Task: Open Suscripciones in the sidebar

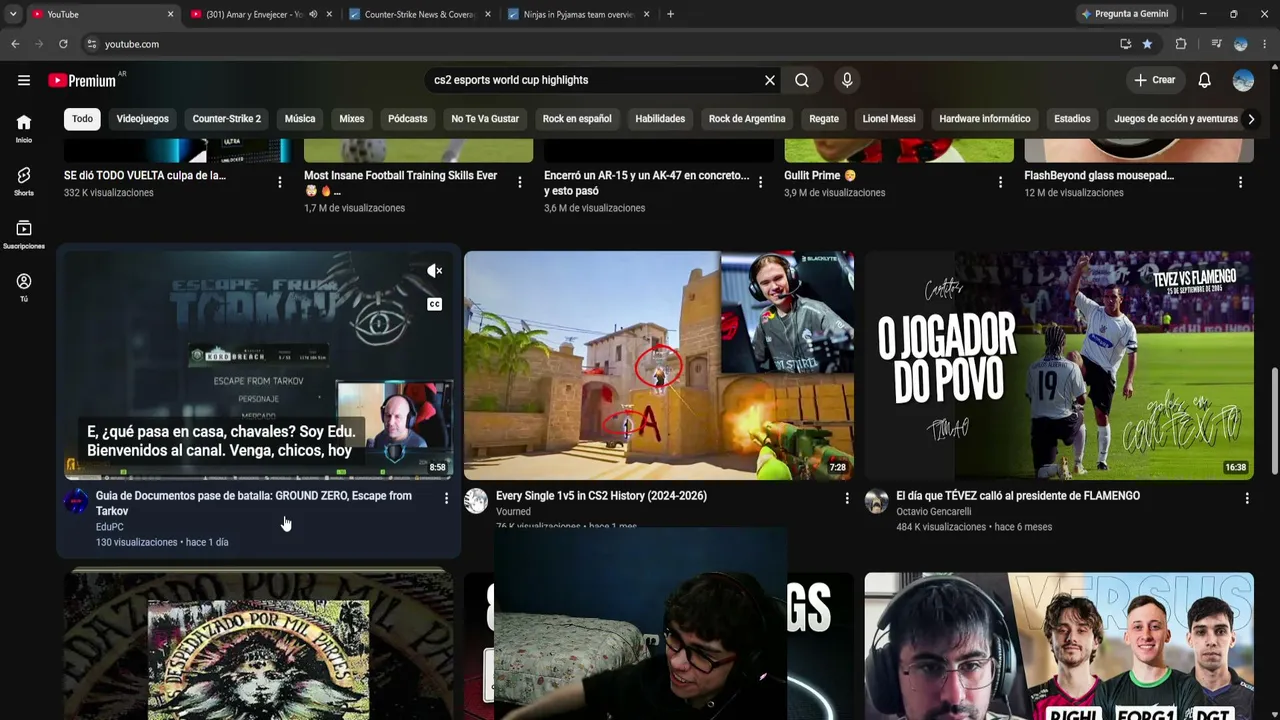Action: click(24, 234)
